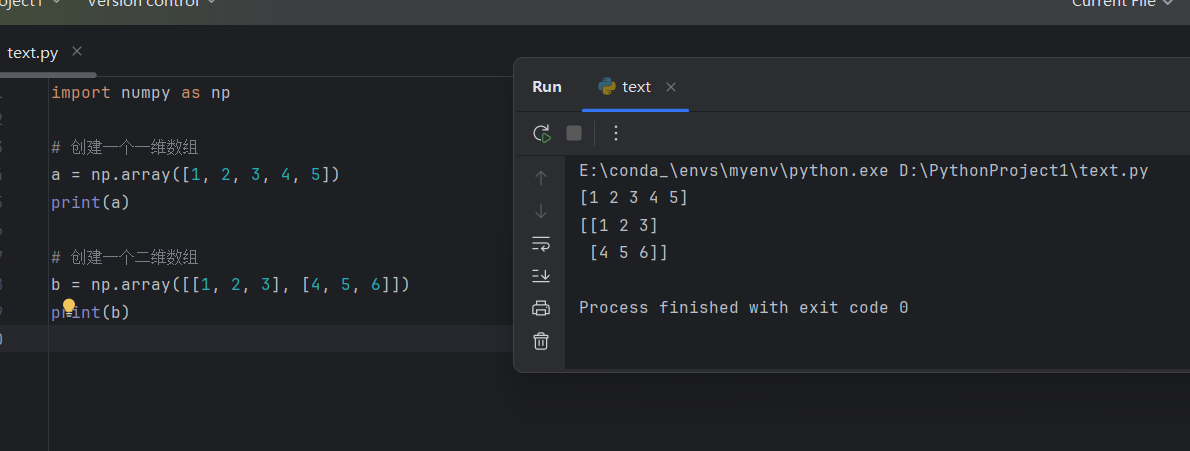
Task: Close the text.py editor tab
Action: (x=77, y=52)
